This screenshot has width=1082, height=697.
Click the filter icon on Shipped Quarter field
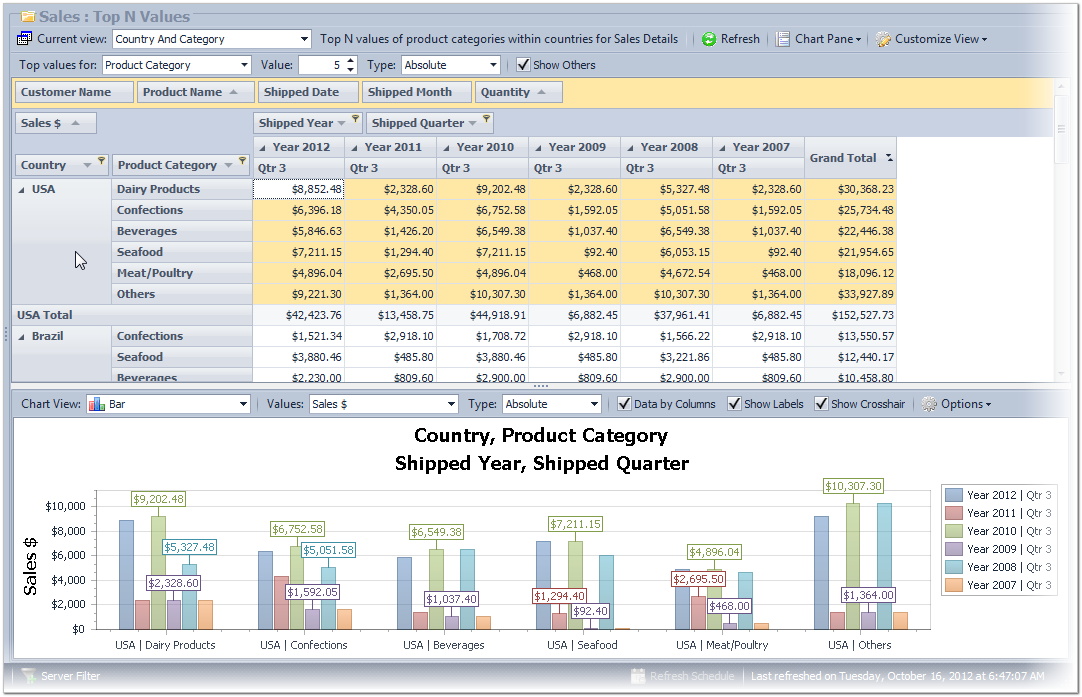pos(487,118)
